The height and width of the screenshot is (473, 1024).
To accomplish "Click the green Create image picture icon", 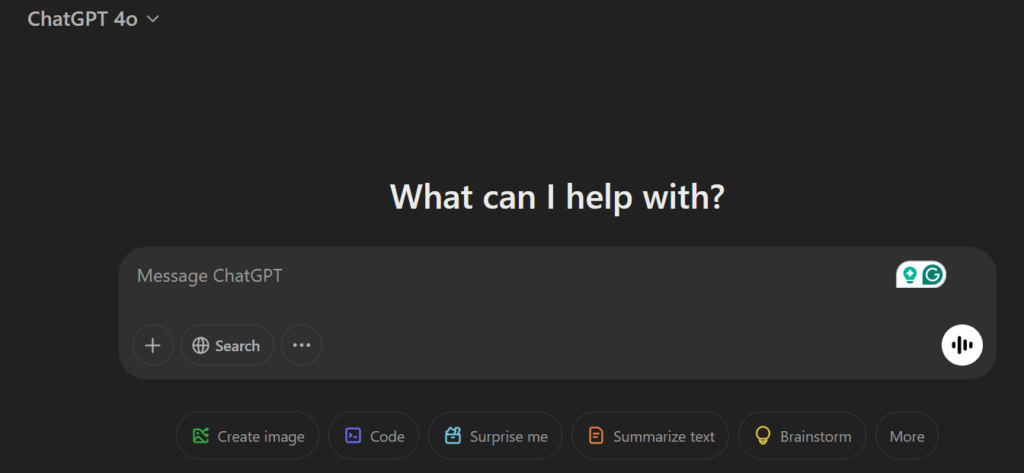I will pos(200,436).
